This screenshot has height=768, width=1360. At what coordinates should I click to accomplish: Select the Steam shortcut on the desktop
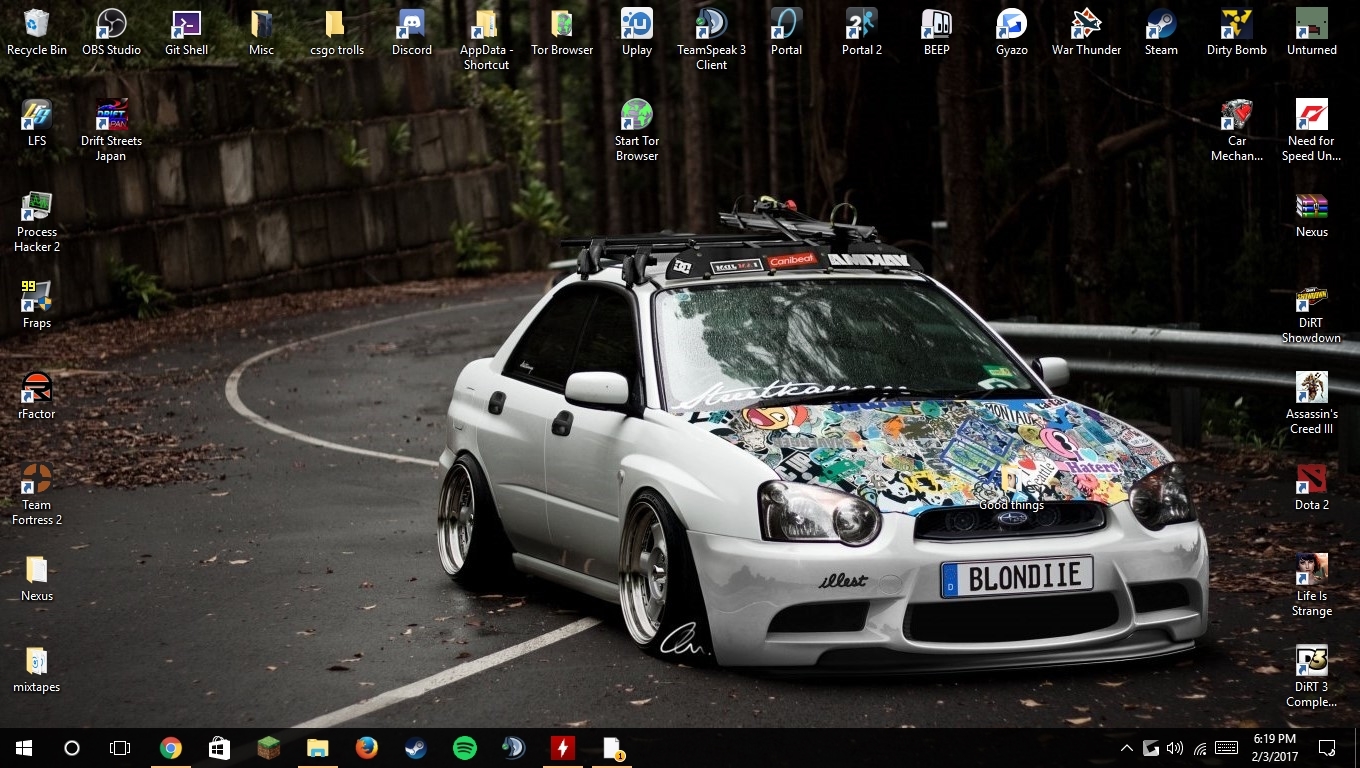(1162, 31)
